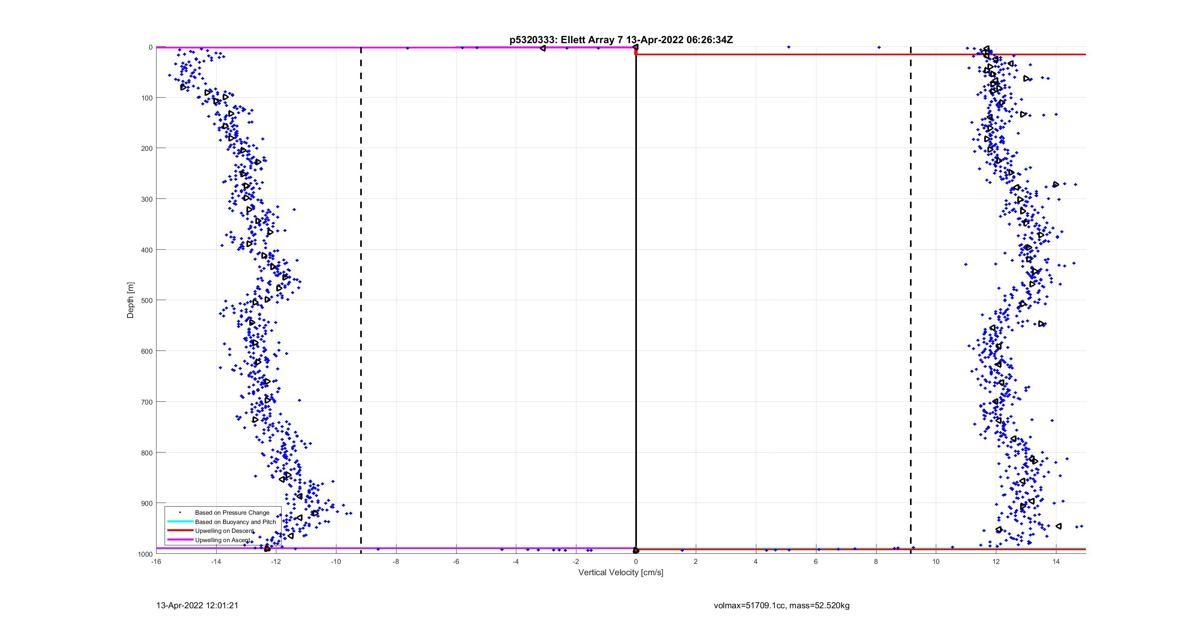
Task: Click the magenta line sample in legend
Action: pyautogui.click(x=179, y=540)
